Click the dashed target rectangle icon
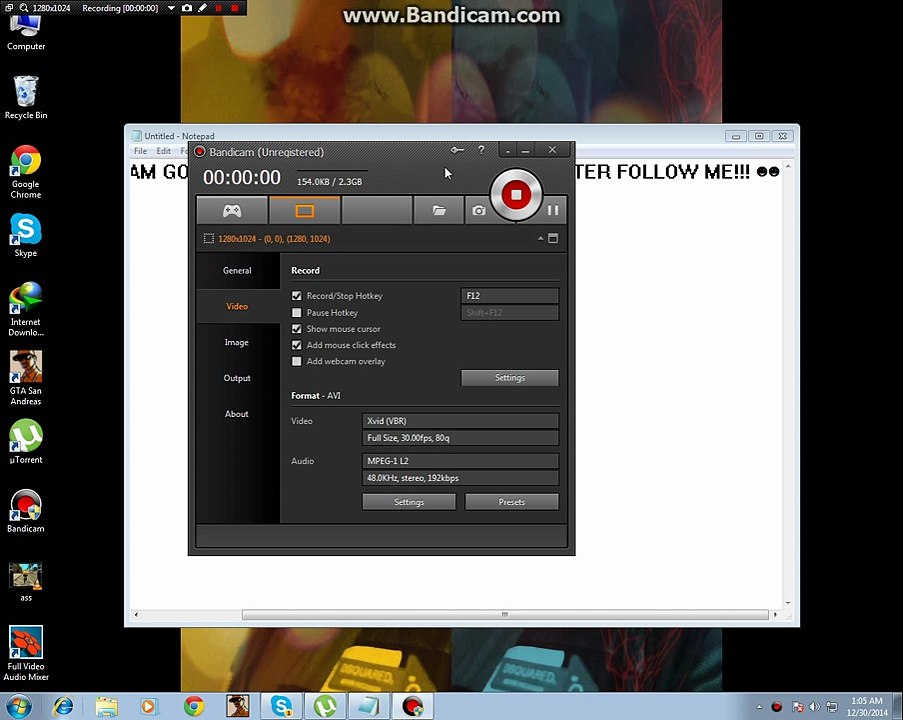The width and height of the screenshot is (903, 720). tap(208, 238)
